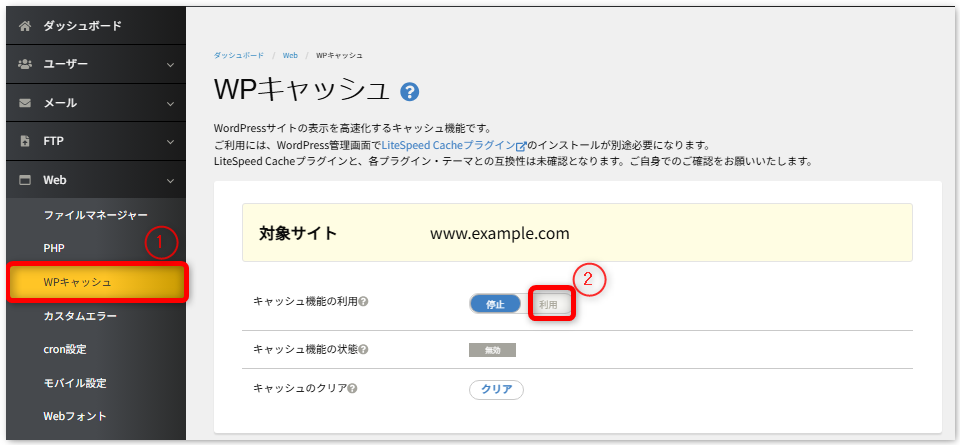
Task: Click the 無効 status badge
Action: pyautogui.click(x=492, y=350)
